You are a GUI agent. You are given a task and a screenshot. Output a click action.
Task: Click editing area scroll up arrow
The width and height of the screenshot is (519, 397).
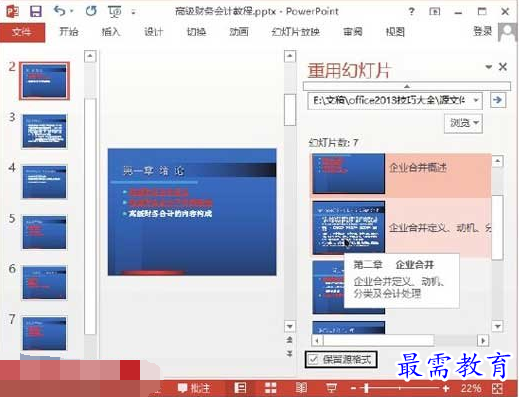click(290, 56)
